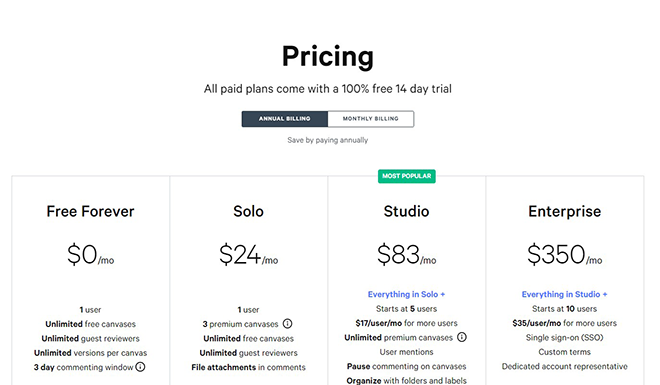Click the $24/mo Solo price
The image size is (660, 385).
click(248, 255)
